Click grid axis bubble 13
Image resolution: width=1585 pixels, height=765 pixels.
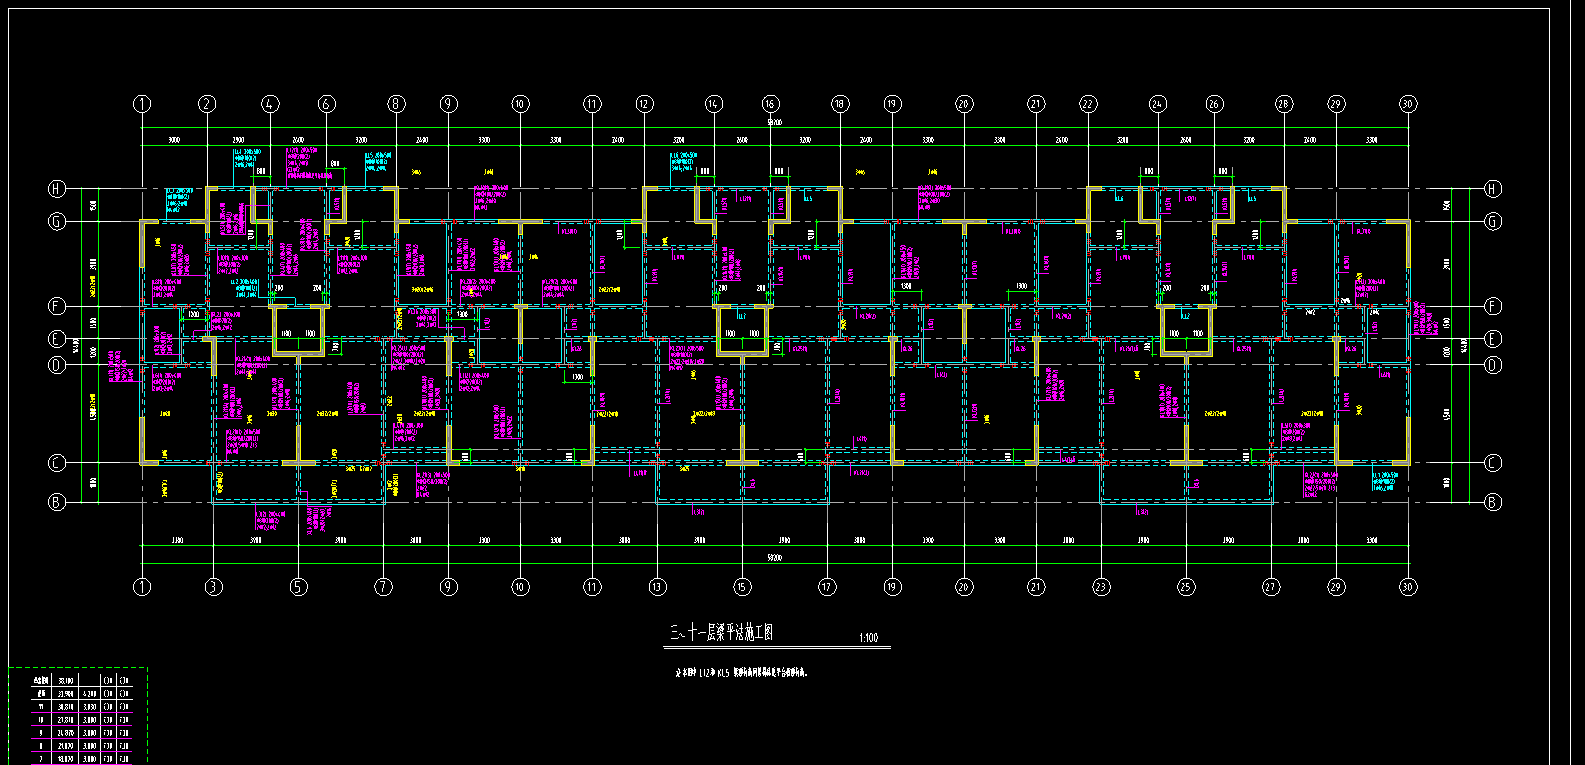657,587
